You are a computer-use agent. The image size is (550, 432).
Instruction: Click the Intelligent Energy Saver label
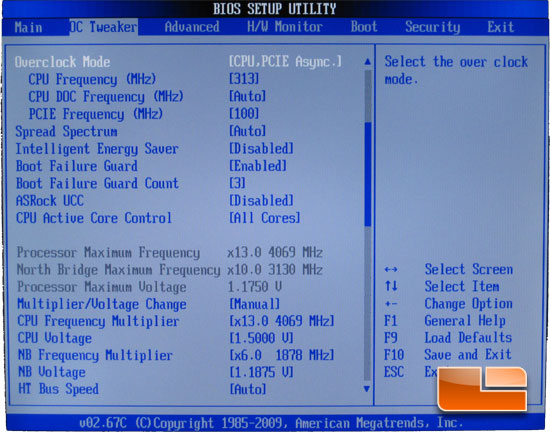click(97, 149)
